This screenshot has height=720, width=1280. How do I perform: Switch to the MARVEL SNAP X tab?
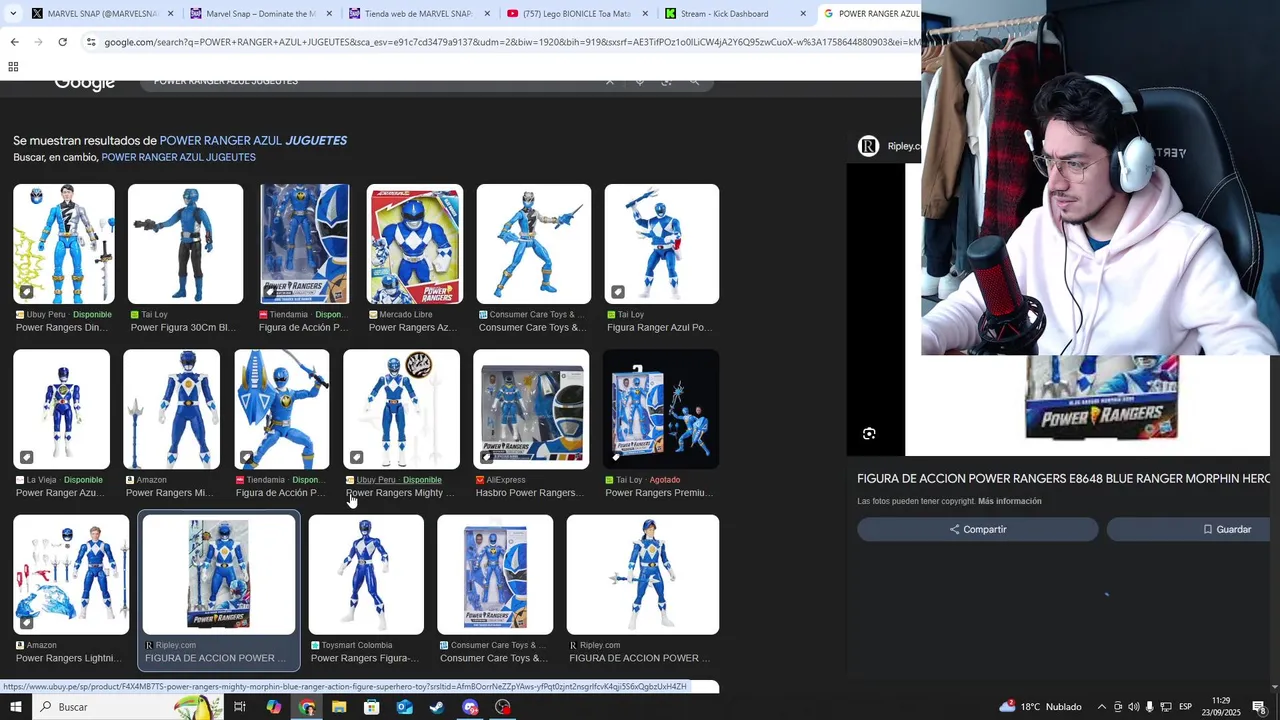103,14
